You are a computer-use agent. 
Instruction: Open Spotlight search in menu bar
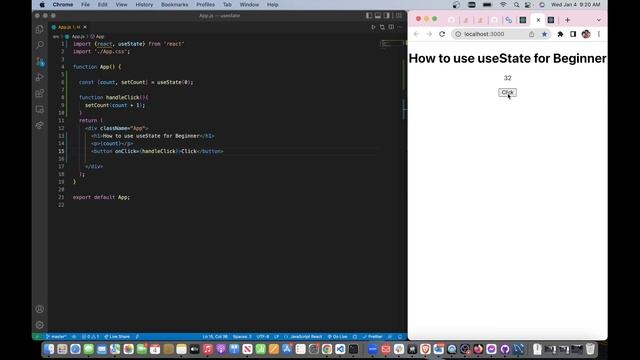point(516,4)
